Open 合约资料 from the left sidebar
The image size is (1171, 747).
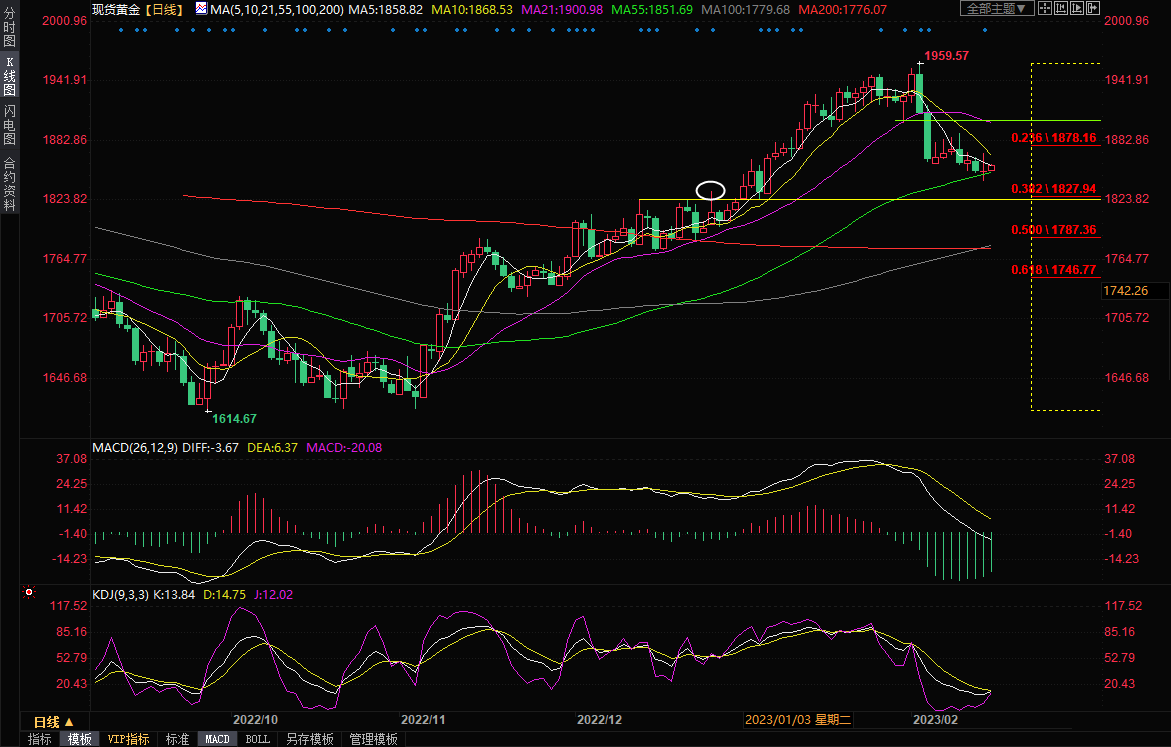[9, 184]
